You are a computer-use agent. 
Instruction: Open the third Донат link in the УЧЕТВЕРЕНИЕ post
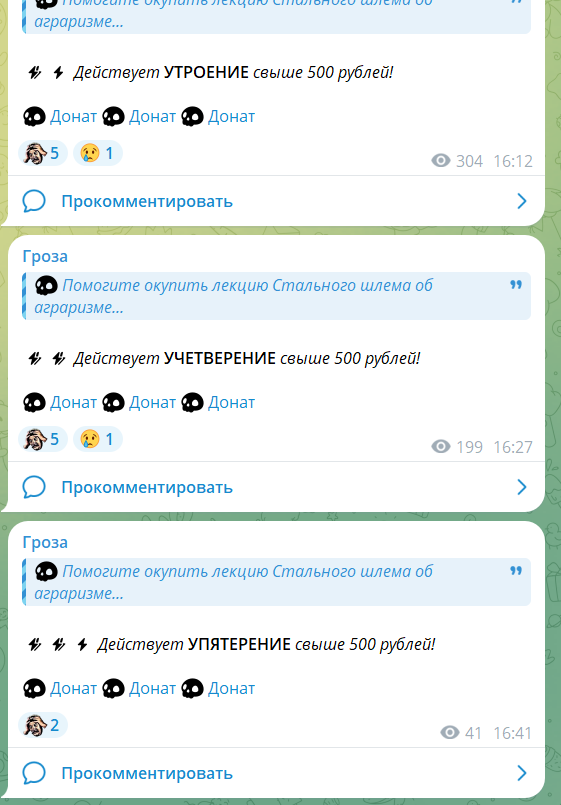tap(231, 402)
